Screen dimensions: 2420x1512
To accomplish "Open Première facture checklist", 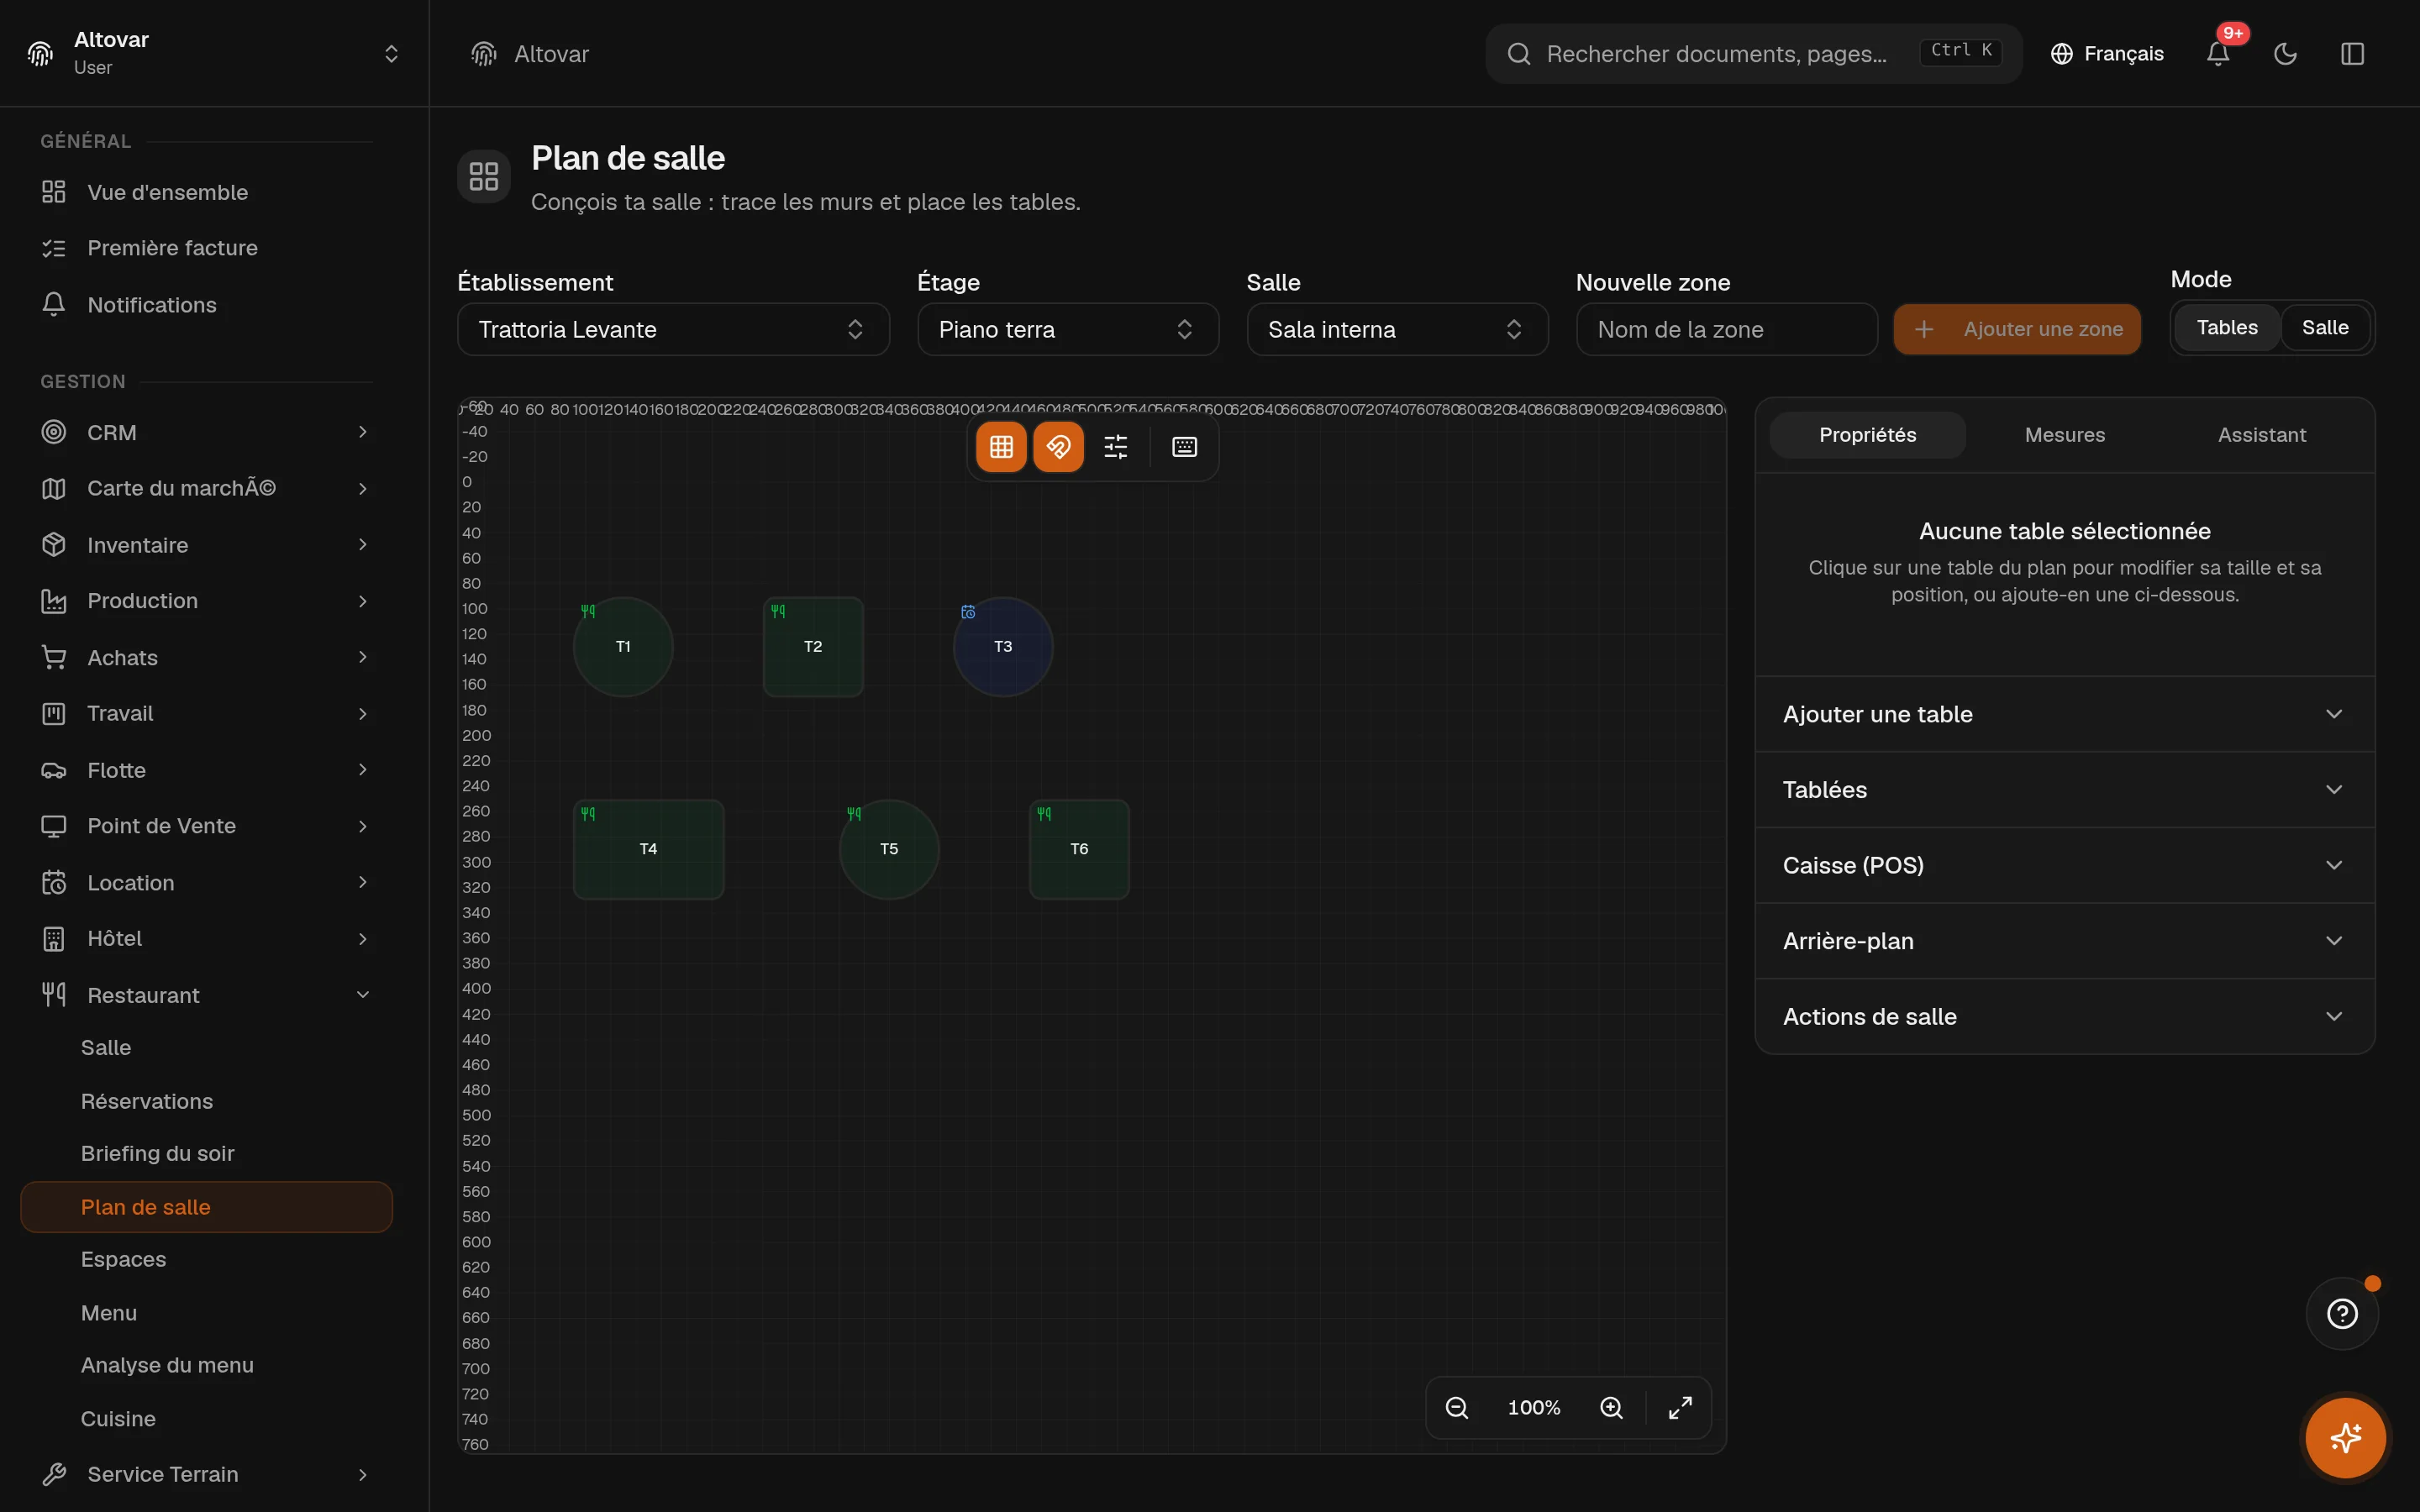I will (x=206, y=248).
